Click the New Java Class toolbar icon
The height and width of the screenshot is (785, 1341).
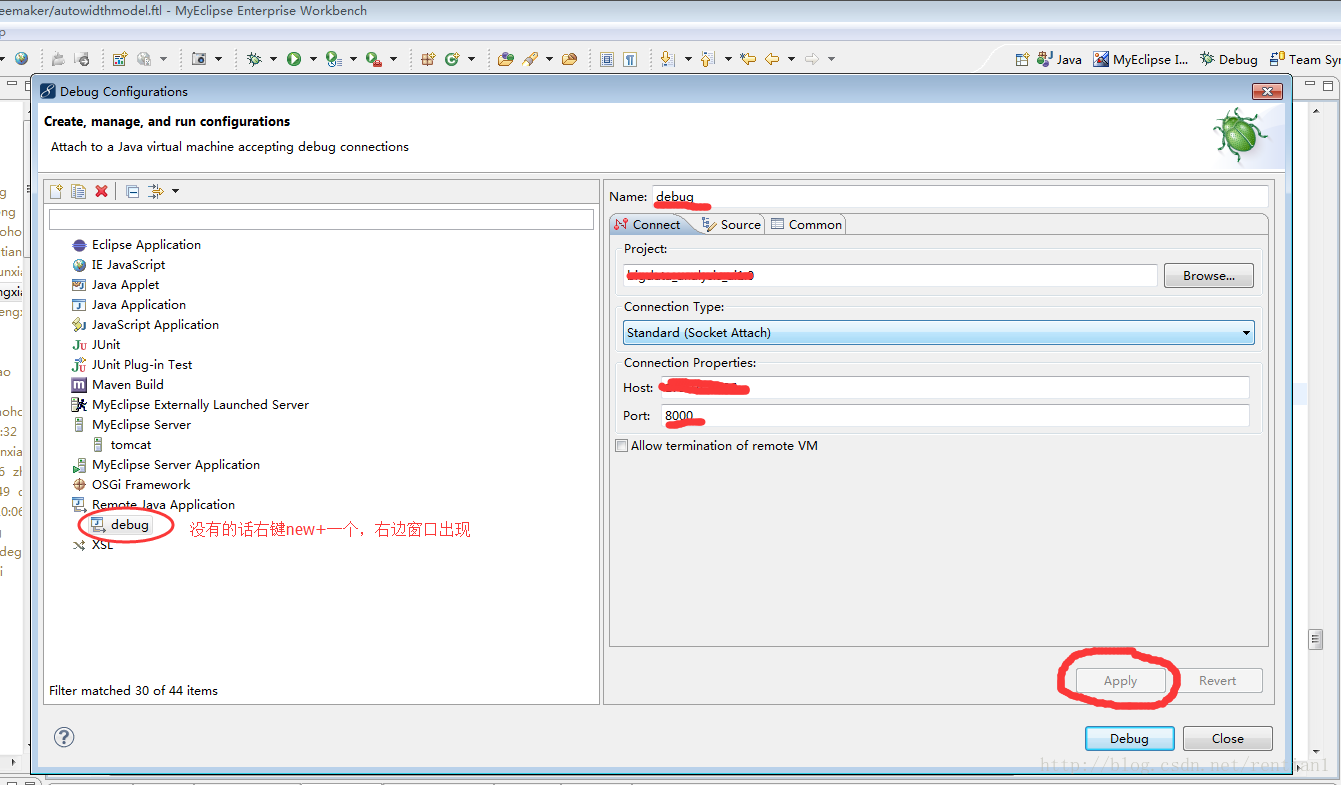click(x=452, y=59)
